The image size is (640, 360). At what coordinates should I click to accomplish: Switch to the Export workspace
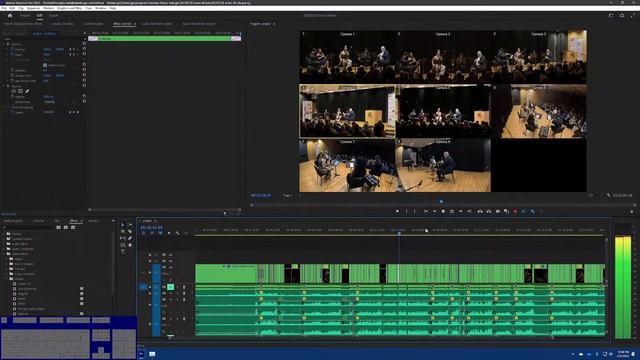pyautogui.click(x=53, y=16)
